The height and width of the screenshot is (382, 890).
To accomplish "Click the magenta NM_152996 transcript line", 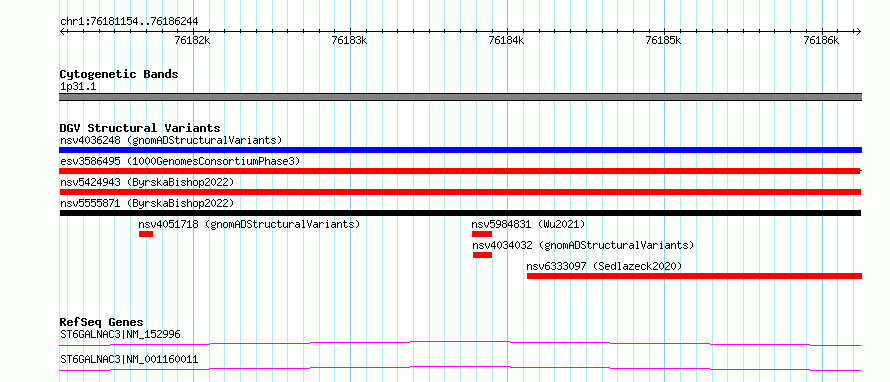I will [x=460, y=343].
